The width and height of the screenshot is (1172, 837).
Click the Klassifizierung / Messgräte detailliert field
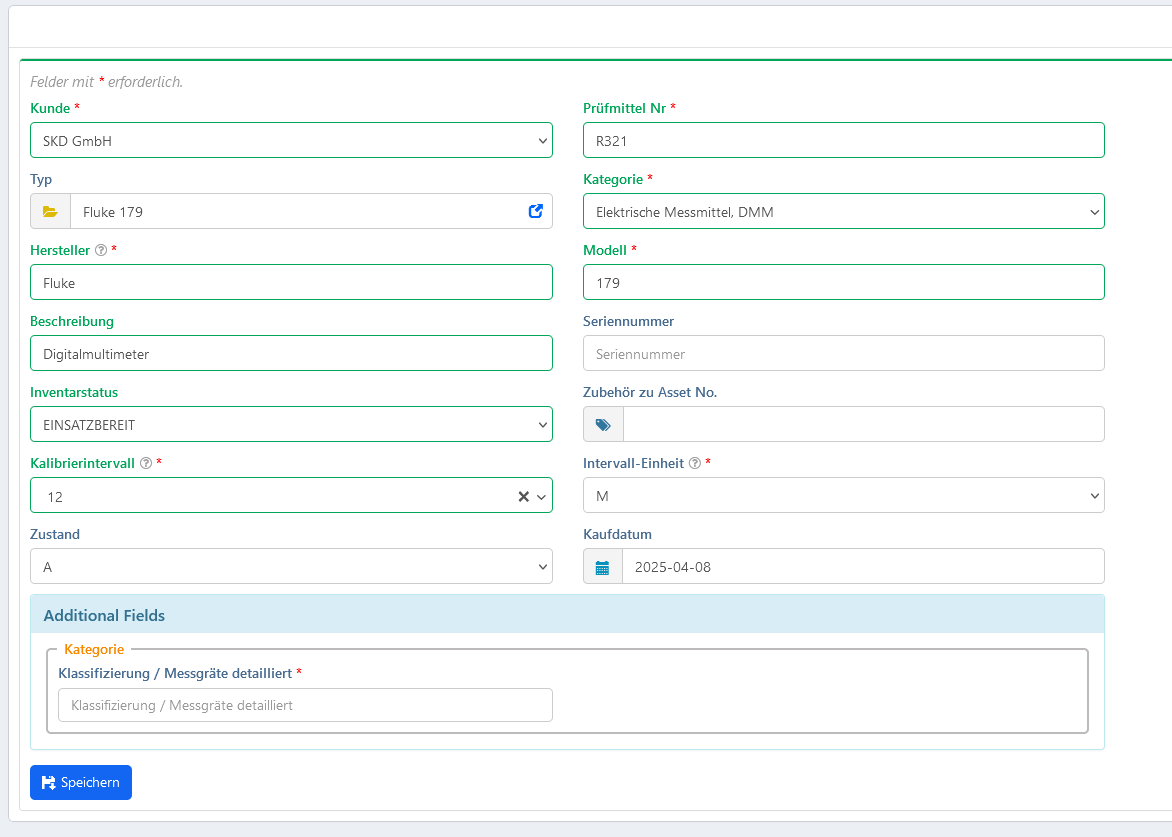coord(305,705)
